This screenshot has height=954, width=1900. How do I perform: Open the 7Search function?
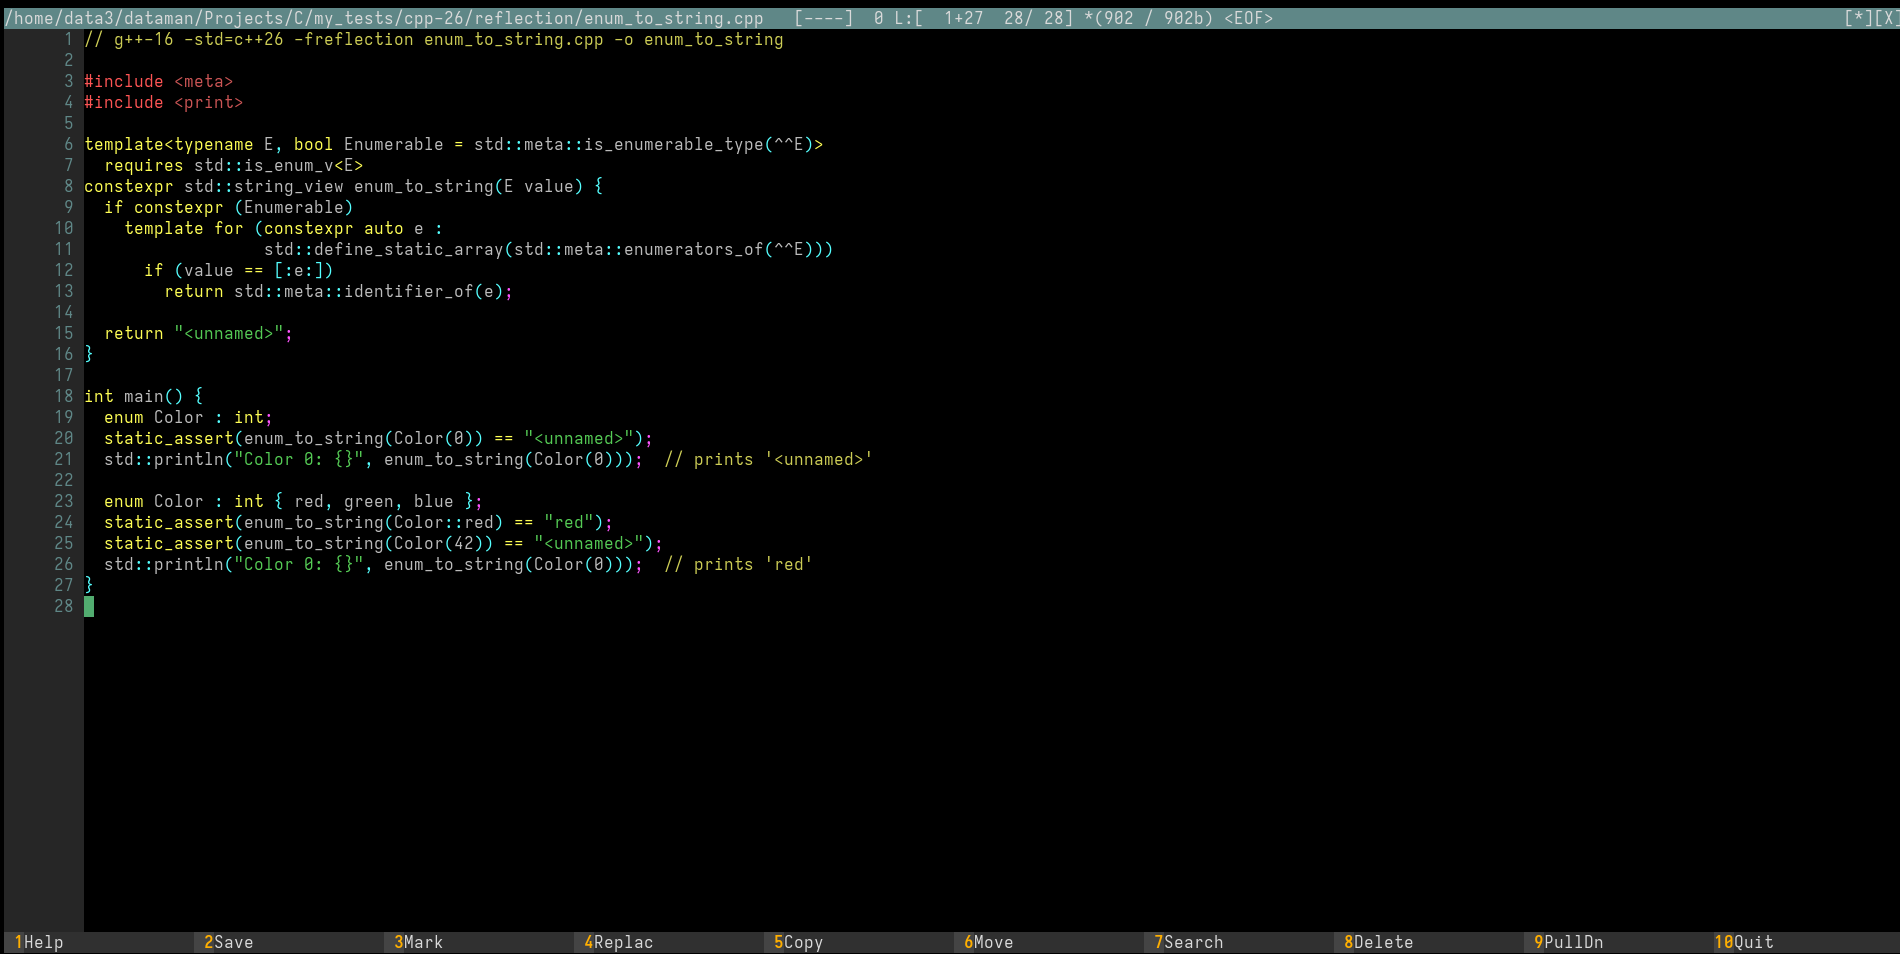[1192, 942]
